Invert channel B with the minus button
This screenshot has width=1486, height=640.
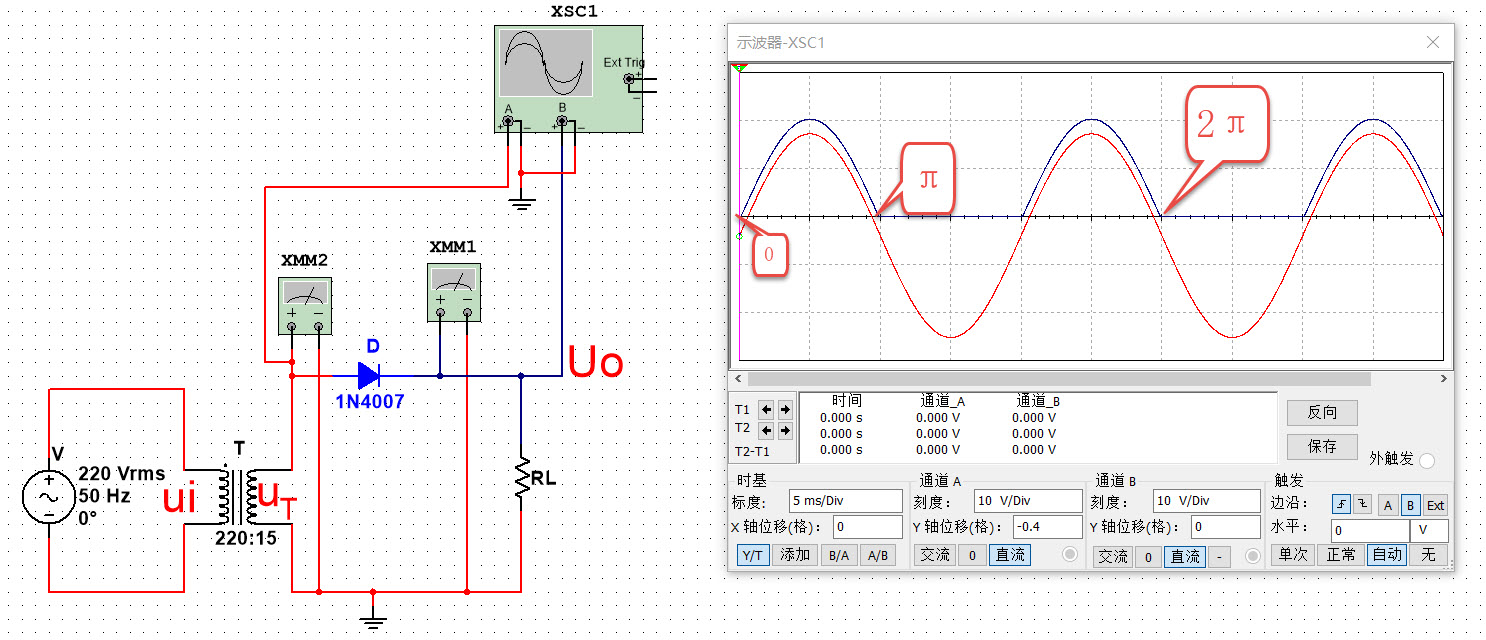pos(1219,556)
